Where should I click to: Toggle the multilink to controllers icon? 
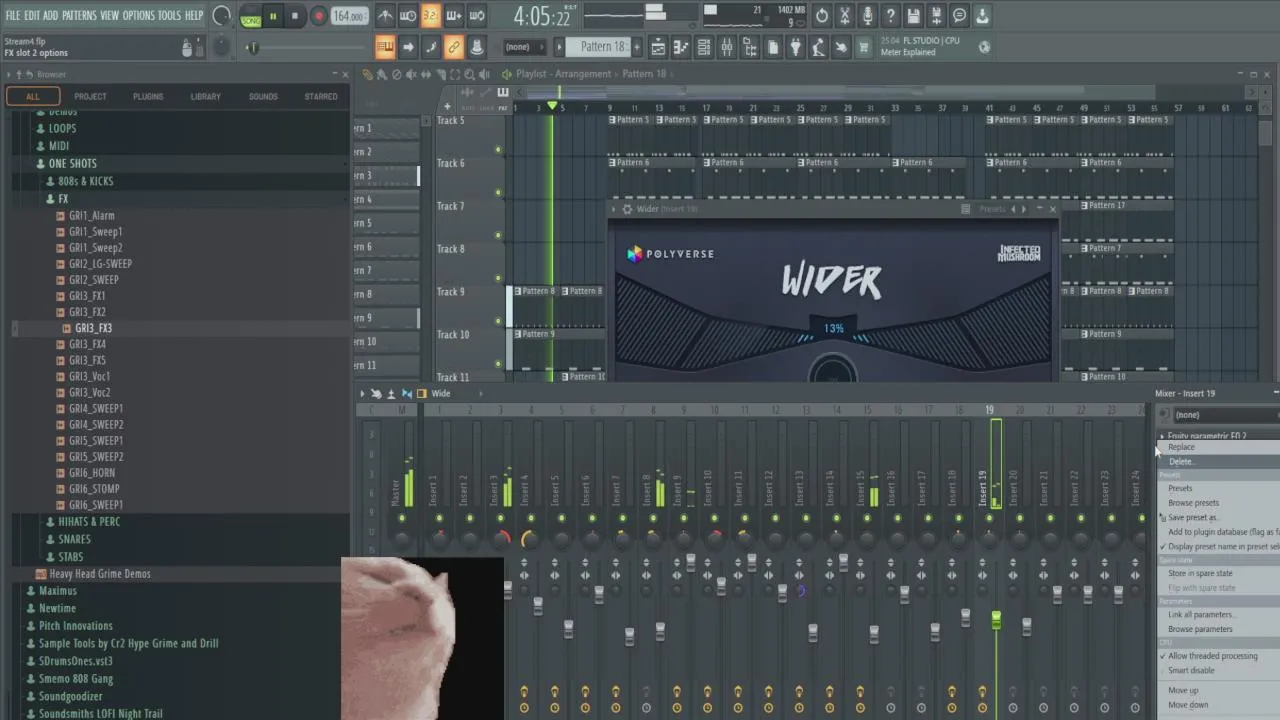coord(477,47)
